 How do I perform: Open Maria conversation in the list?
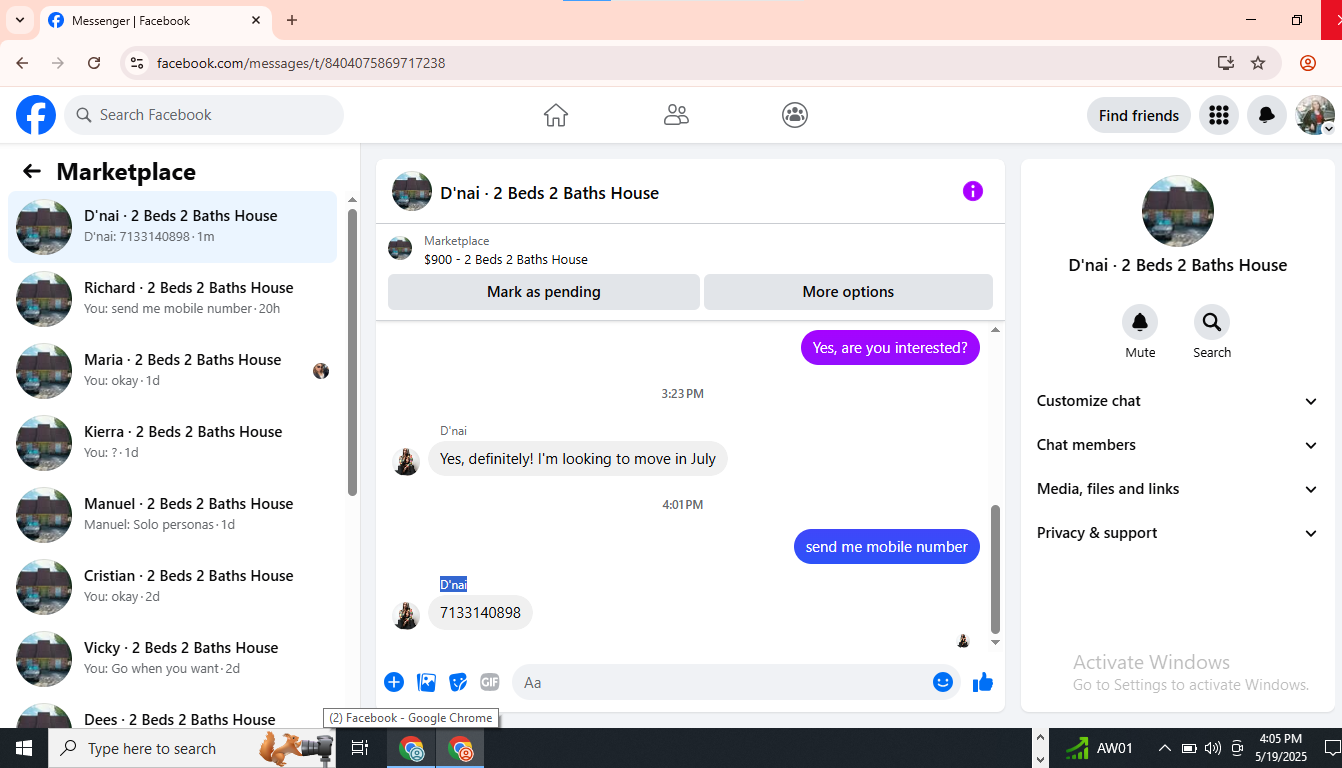[173, 371]
